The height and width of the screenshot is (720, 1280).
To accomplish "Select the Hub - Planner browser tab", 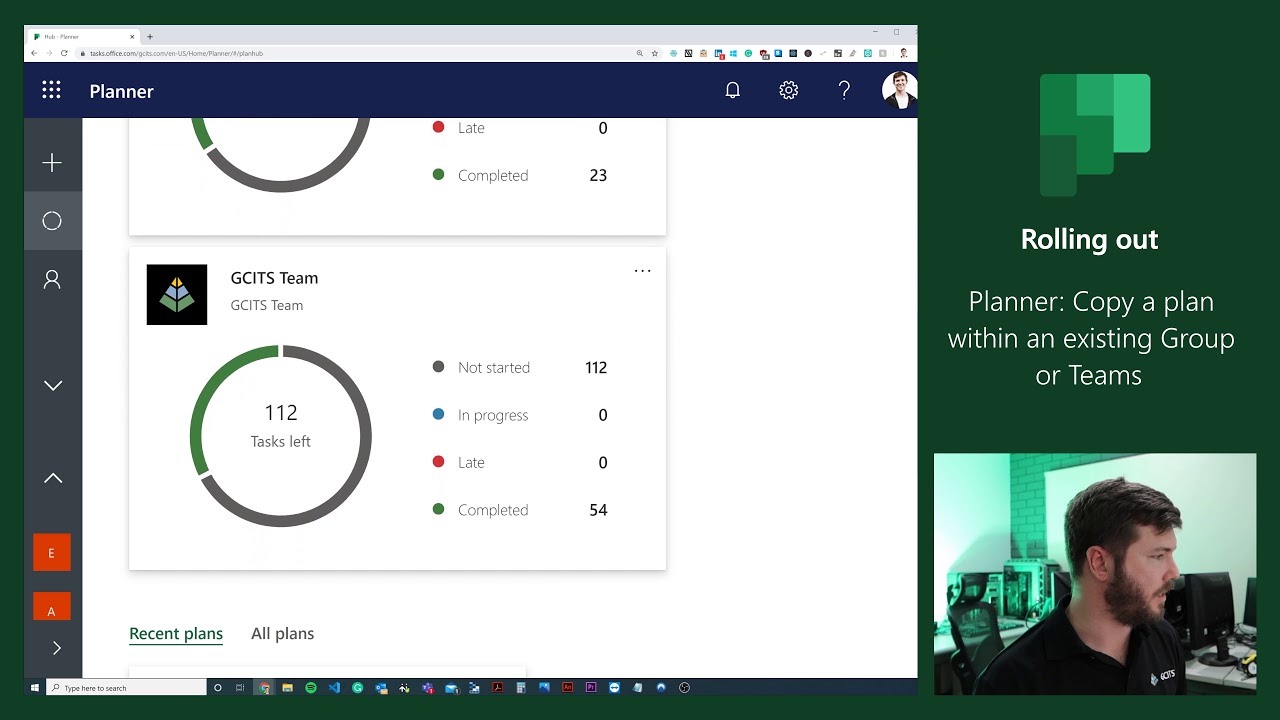I will point(84,37).
